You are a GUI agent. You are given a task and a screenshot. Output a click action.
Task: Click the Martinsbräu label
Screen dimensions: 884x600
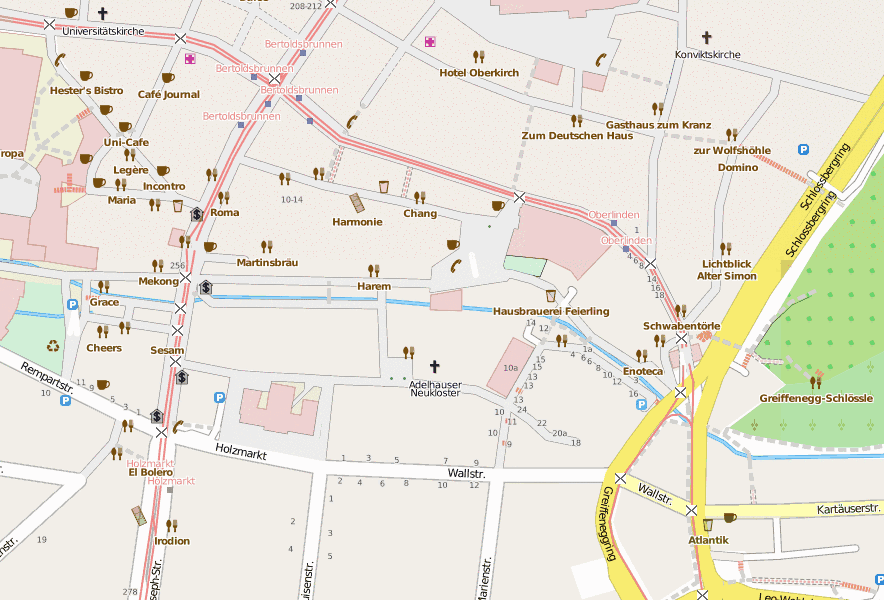(267, 262)
